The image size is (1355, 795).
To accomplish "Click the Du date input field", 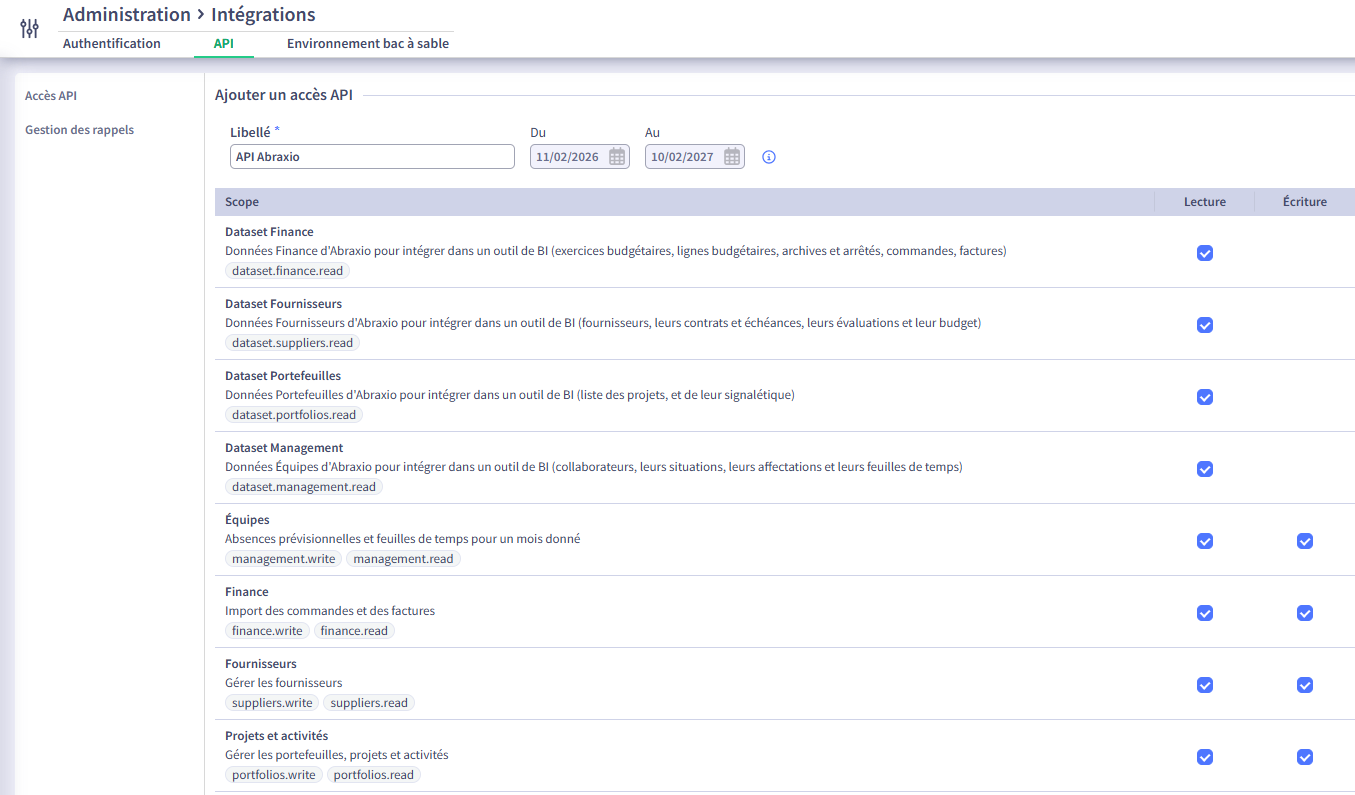I will click(x=568, y=157).
